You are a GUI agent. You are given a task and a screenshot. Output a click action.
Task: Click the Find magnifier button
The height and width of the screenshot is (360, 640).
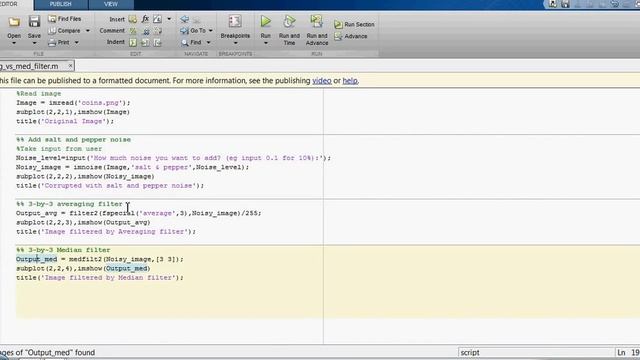(191, 42)
